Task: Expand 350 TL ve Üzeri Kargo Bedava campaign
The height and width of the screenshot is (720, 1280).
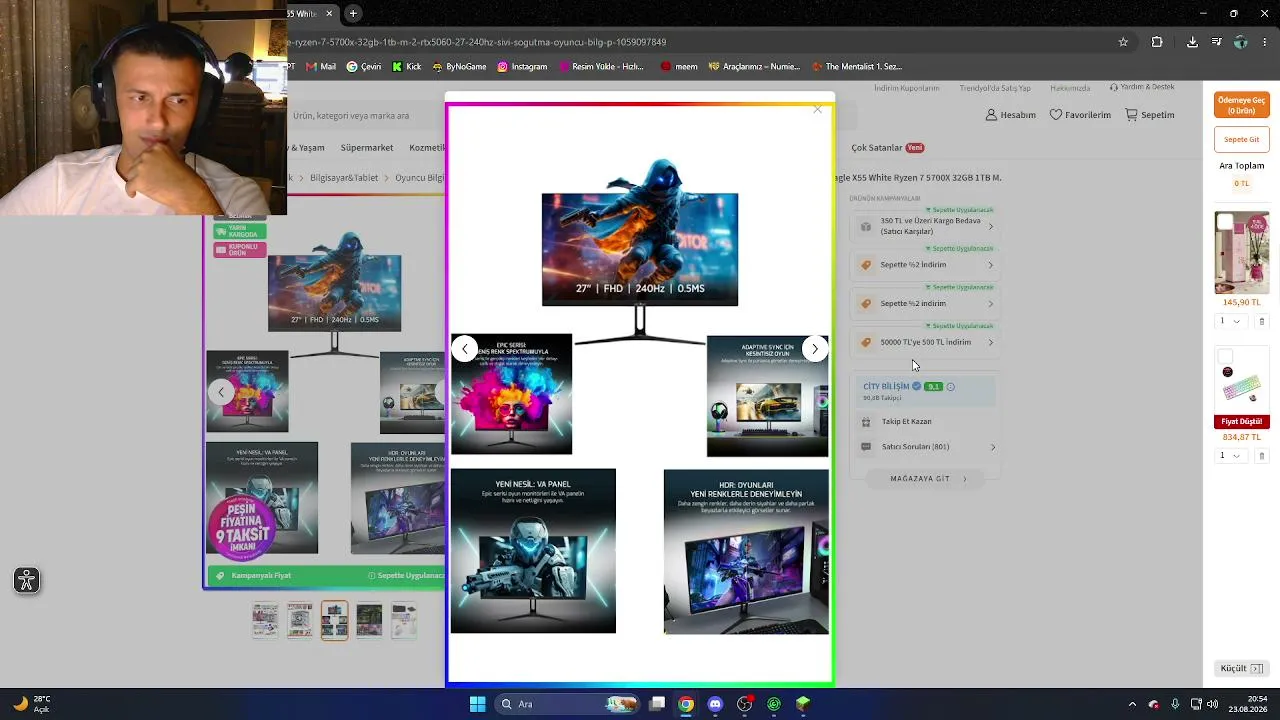Action: [x=927, y=226]
